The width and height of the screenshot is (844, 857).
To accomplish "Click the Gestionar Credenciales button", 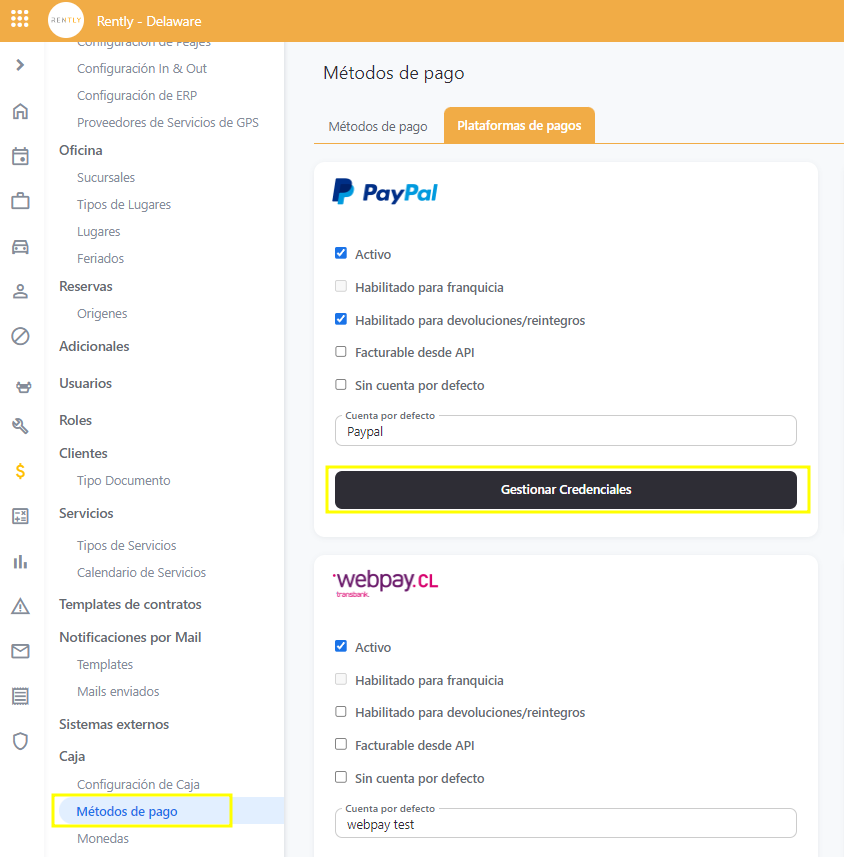I will [x=566, y=490].
